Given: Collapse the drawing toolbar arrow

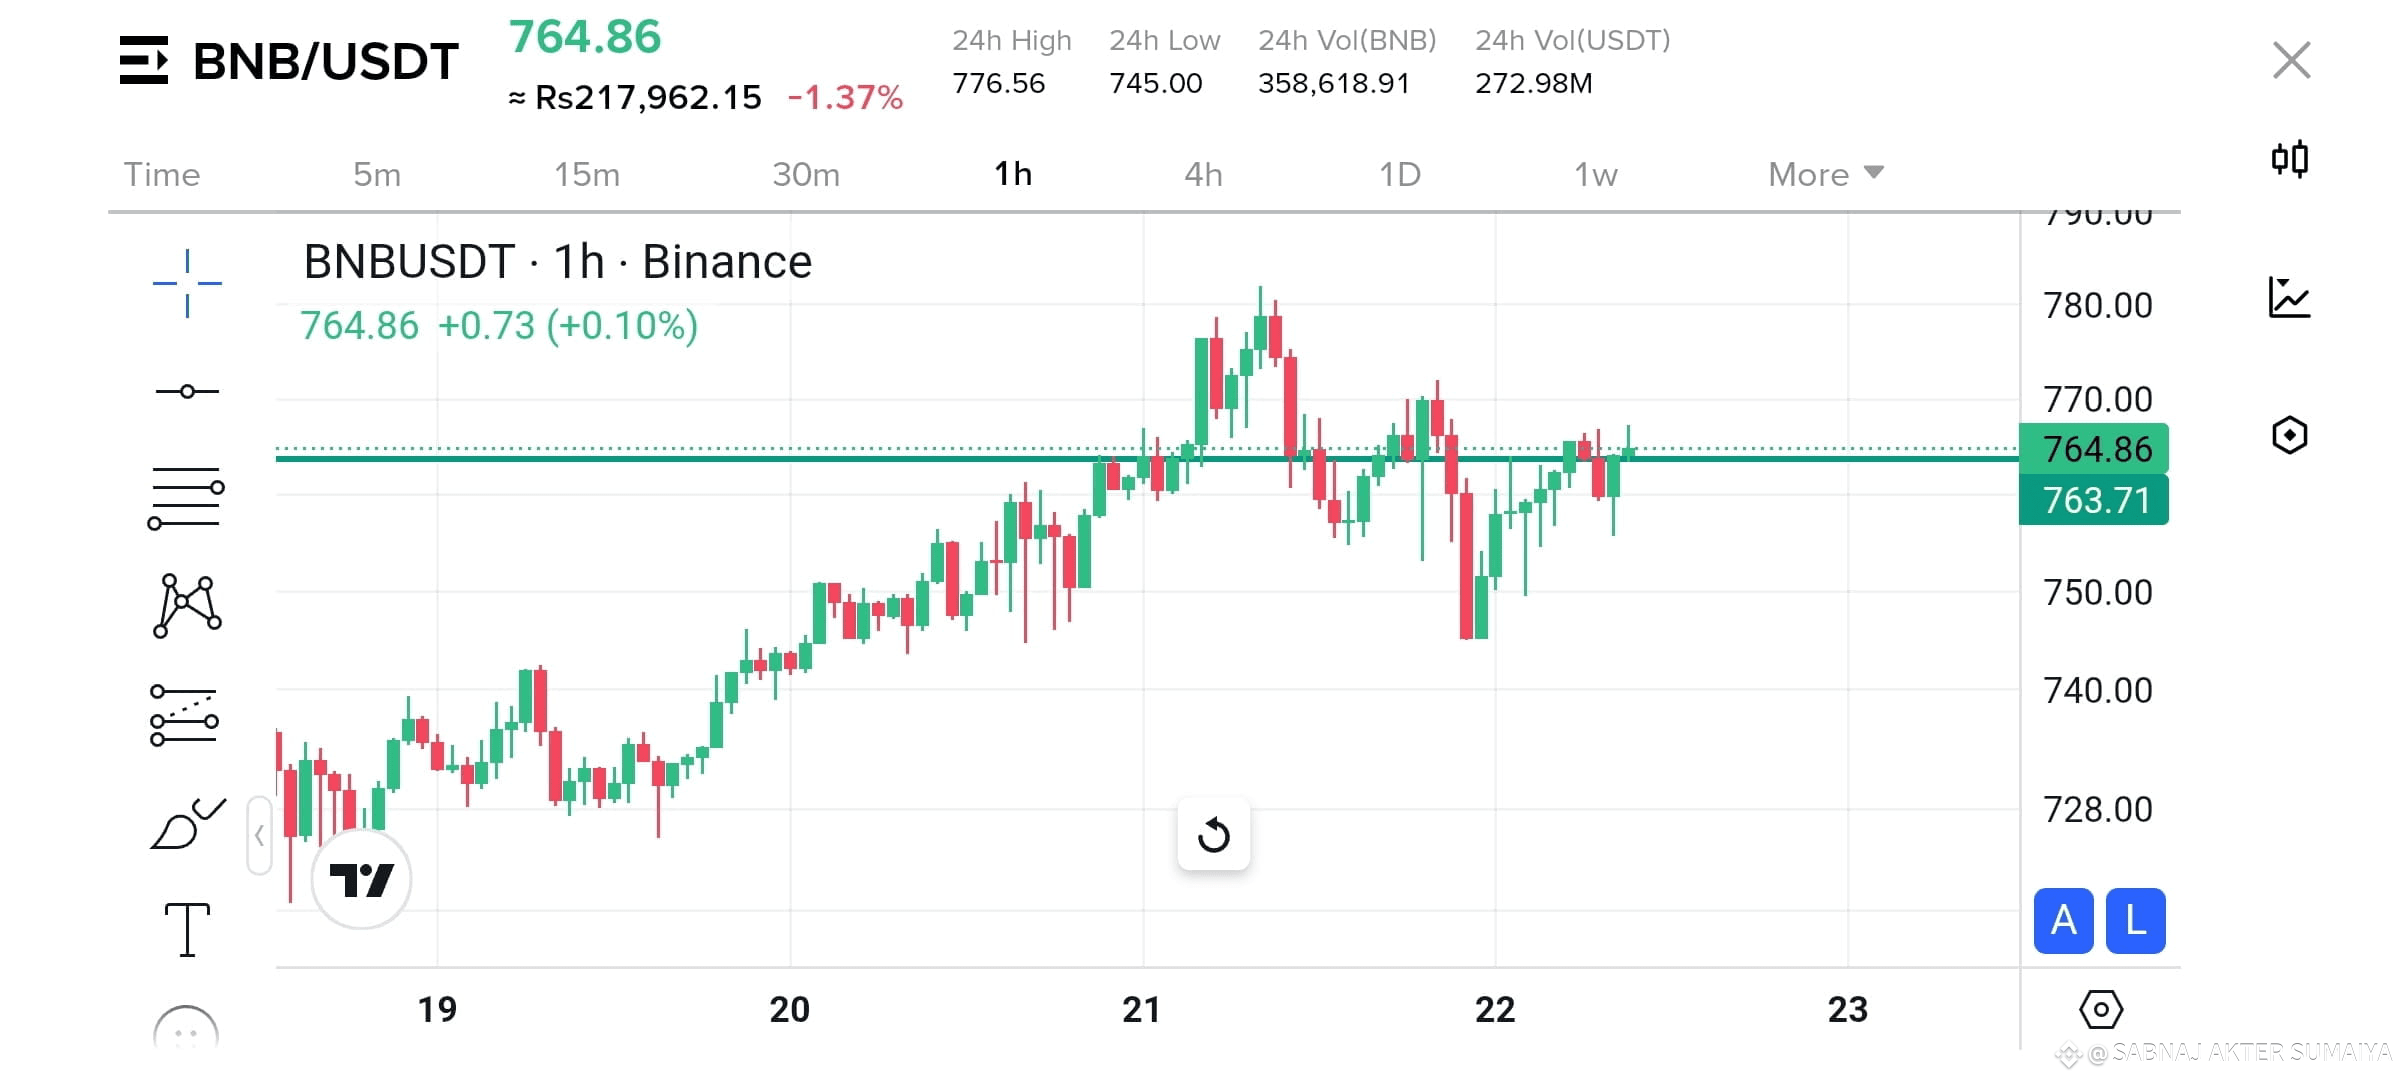Looking at the screenshot, I should coord(259,835).
